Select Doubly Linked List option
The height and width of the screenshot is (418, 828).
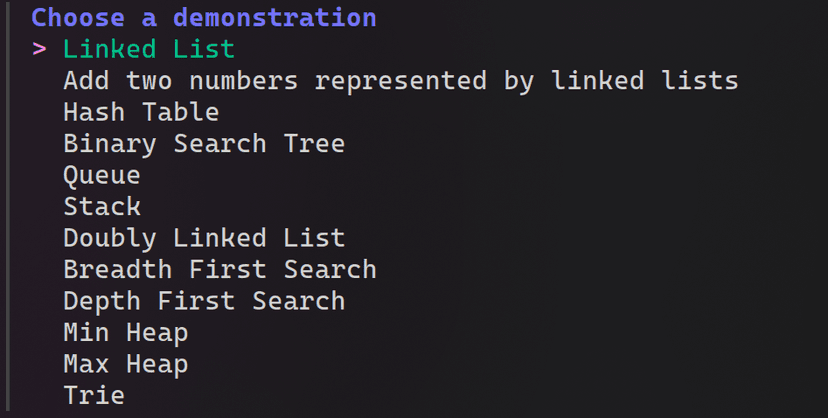coord(204,238)
